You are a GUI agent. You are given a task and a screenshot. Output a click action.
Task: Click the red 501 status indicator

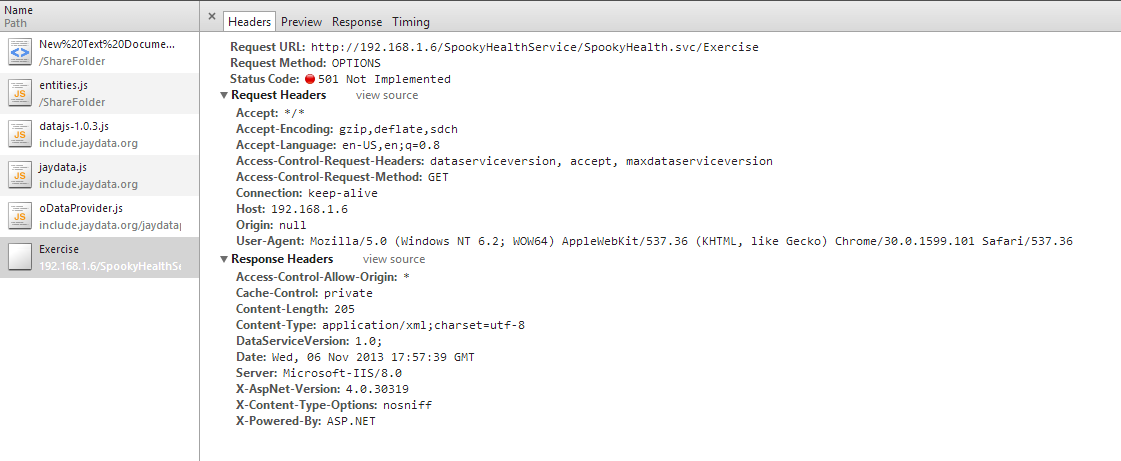coord(310,79)
